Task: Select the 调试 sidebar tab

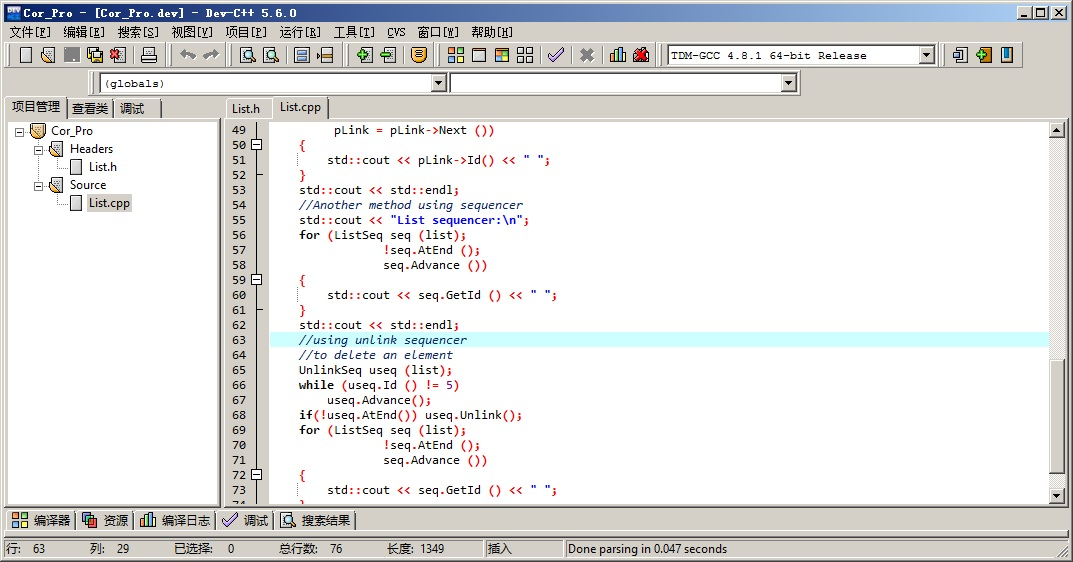Action: pyautogui.click(x=132, y=109)
